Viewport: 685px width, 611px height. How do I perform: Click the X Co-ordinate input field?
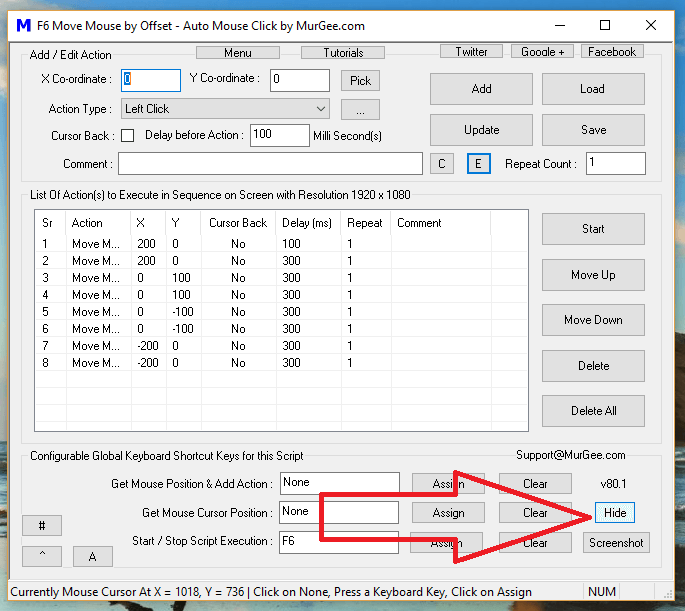tap(151, 80)
